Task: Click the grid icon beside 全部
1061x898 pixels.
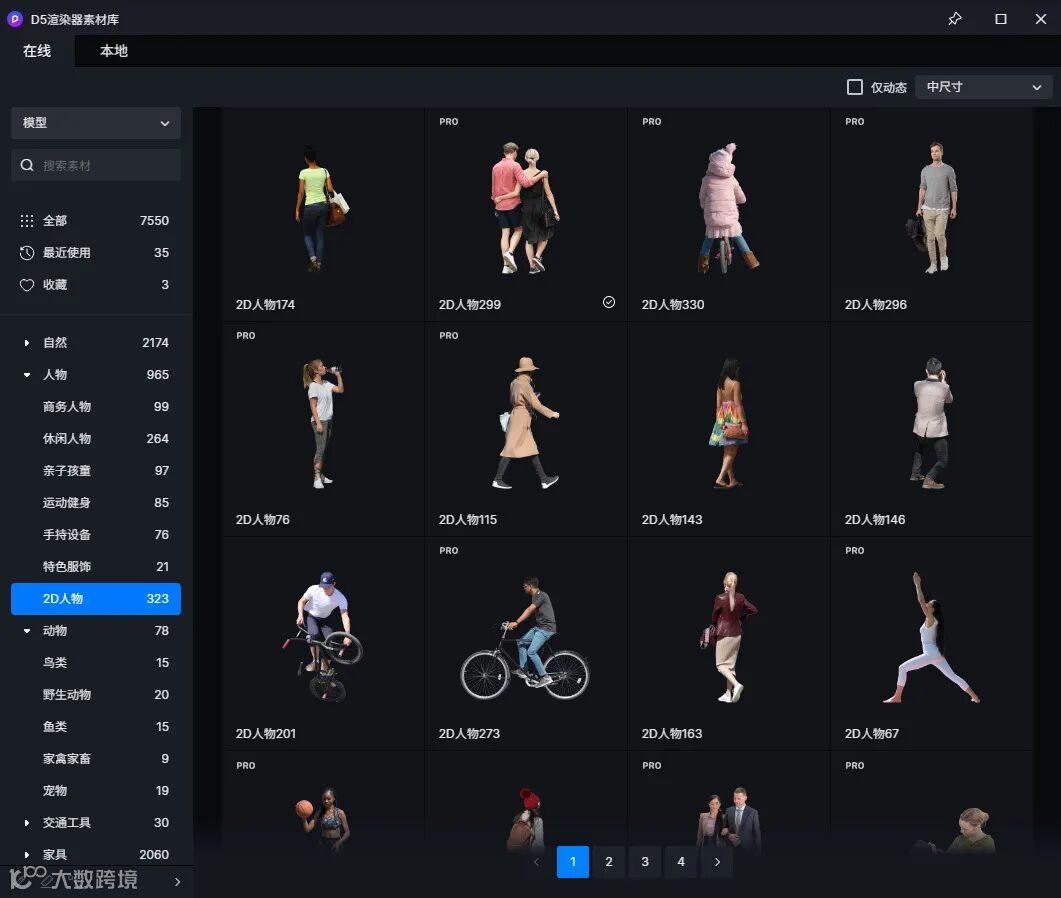Action: pyautogui.click(x=27, y=221)
